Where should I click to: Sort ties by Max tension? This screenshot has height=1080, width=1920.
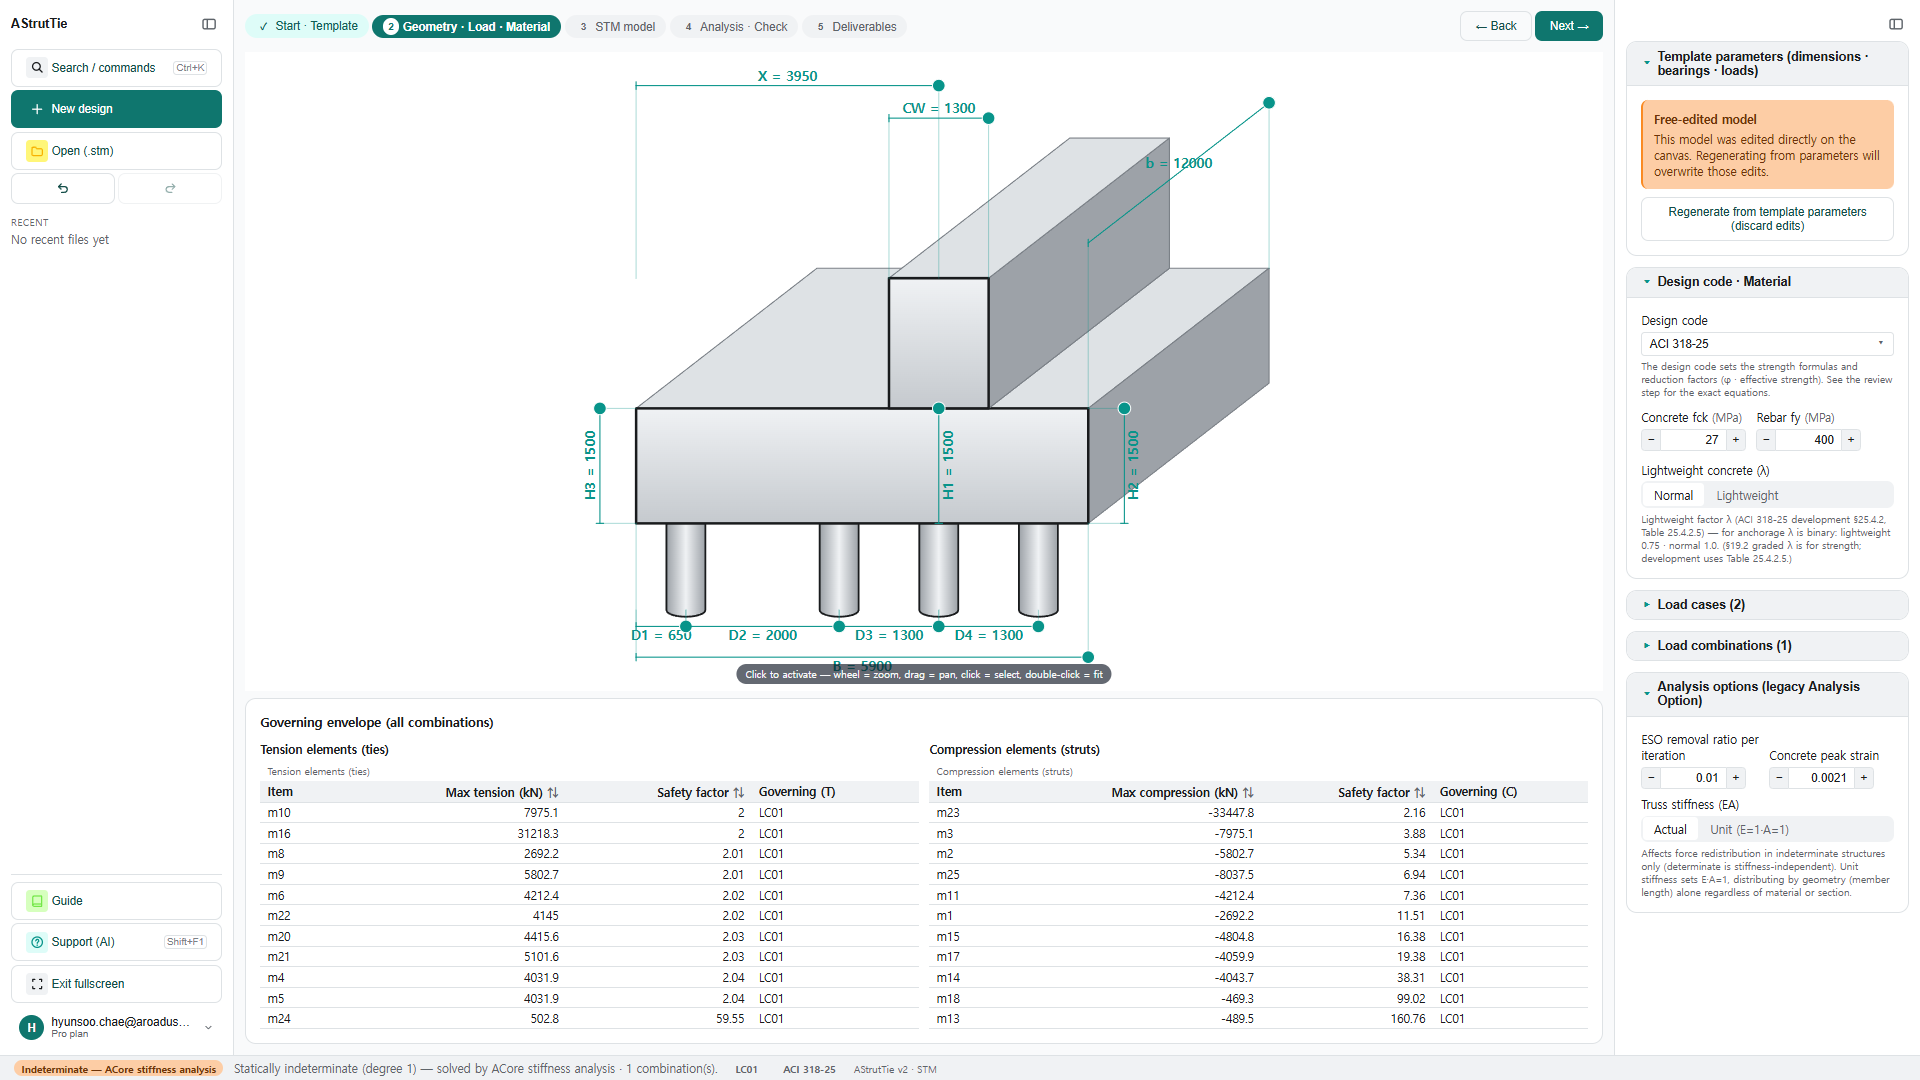[x=553, y=792]
